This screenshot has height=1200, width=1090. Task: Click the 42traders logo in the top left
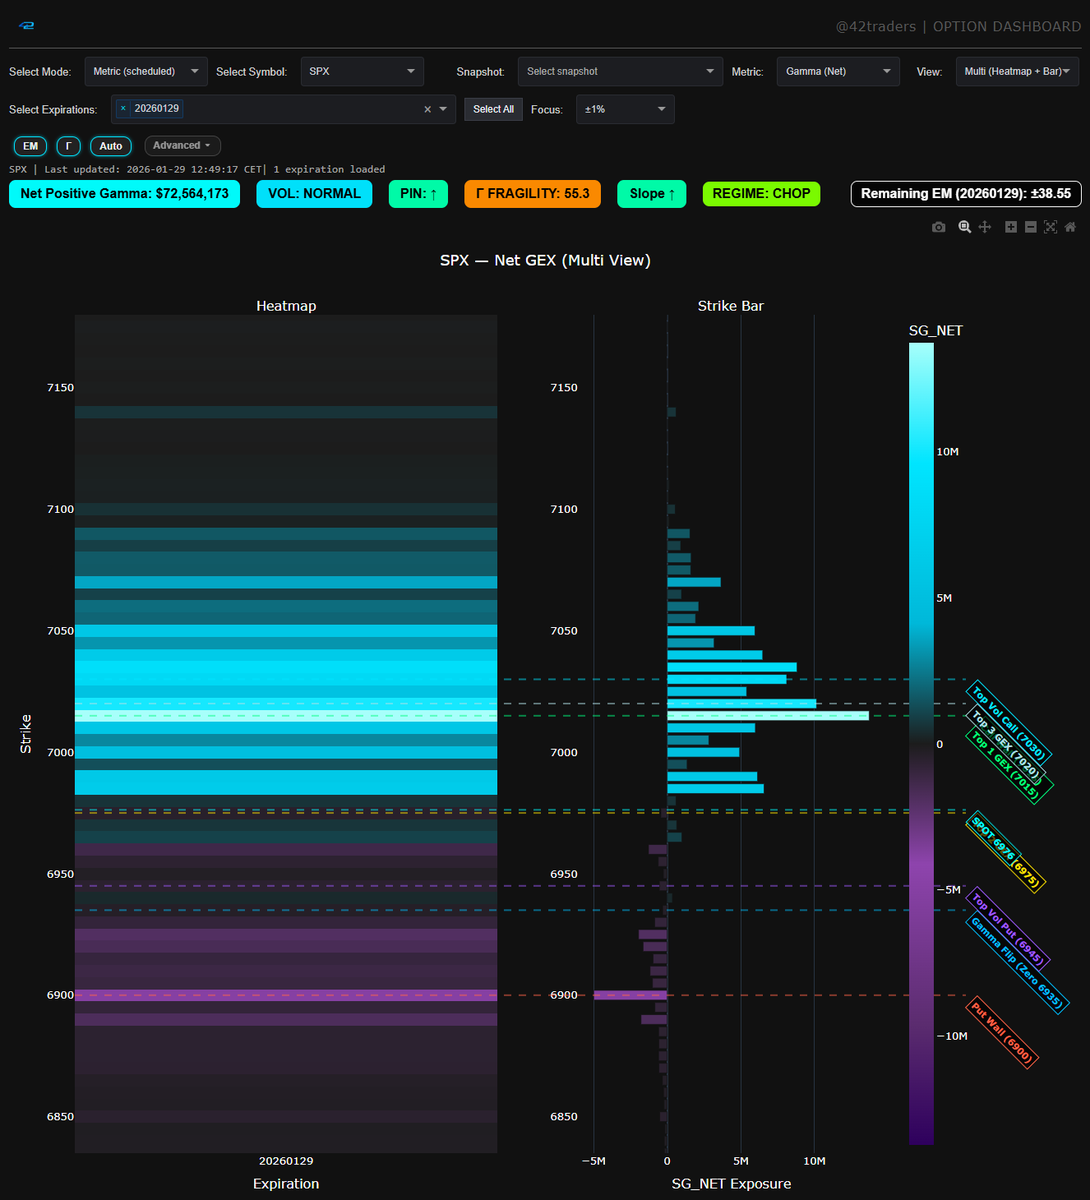click(x=26, y=25)
